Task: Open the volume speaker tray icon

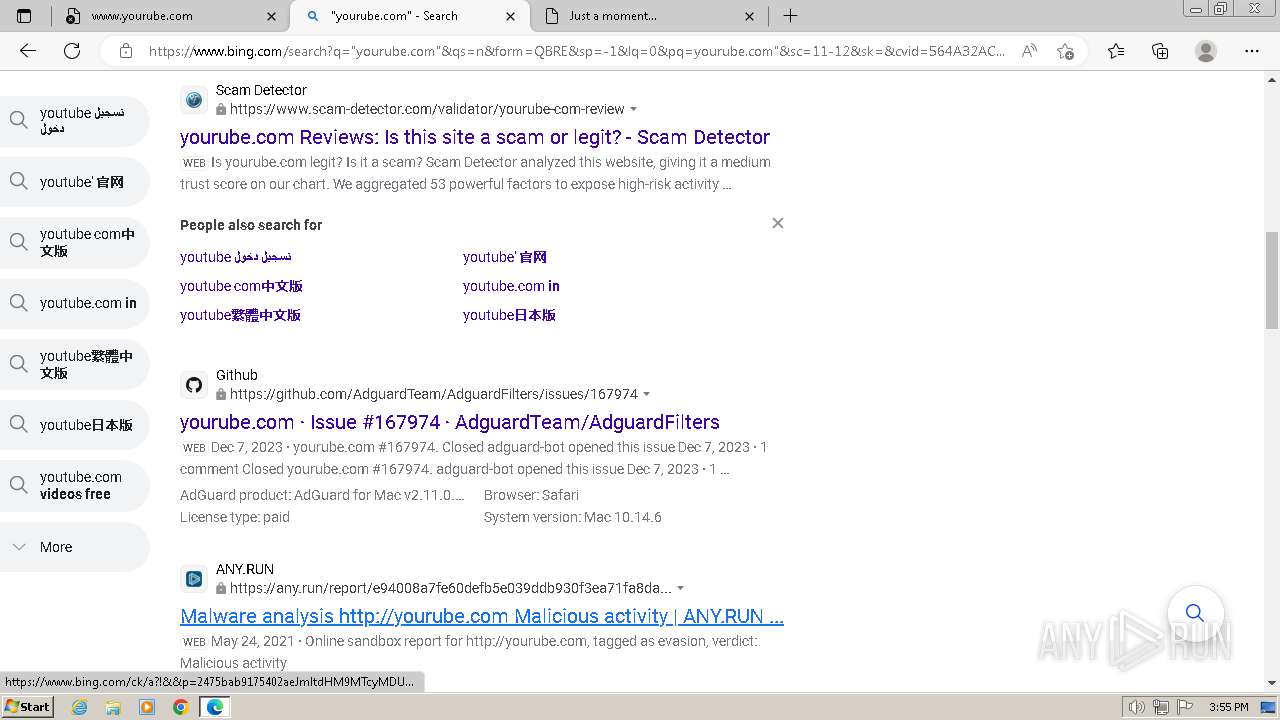Action: tap(1137, 707)
